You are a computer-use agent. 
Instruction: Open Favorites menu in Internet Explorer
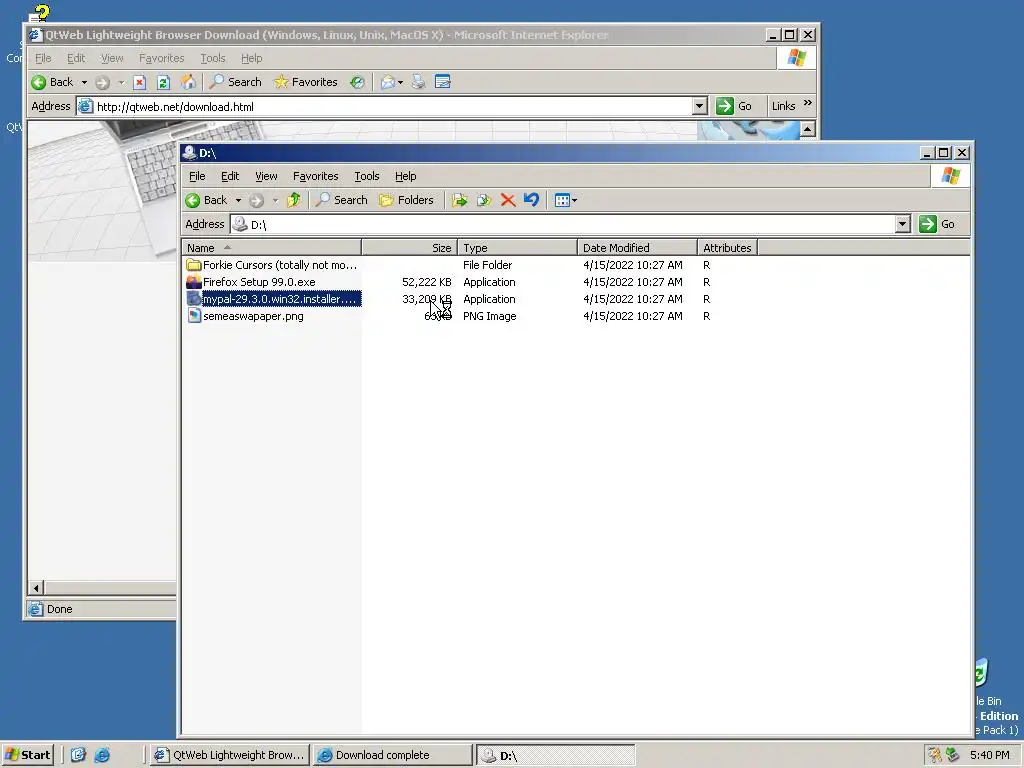pos(161,58)
